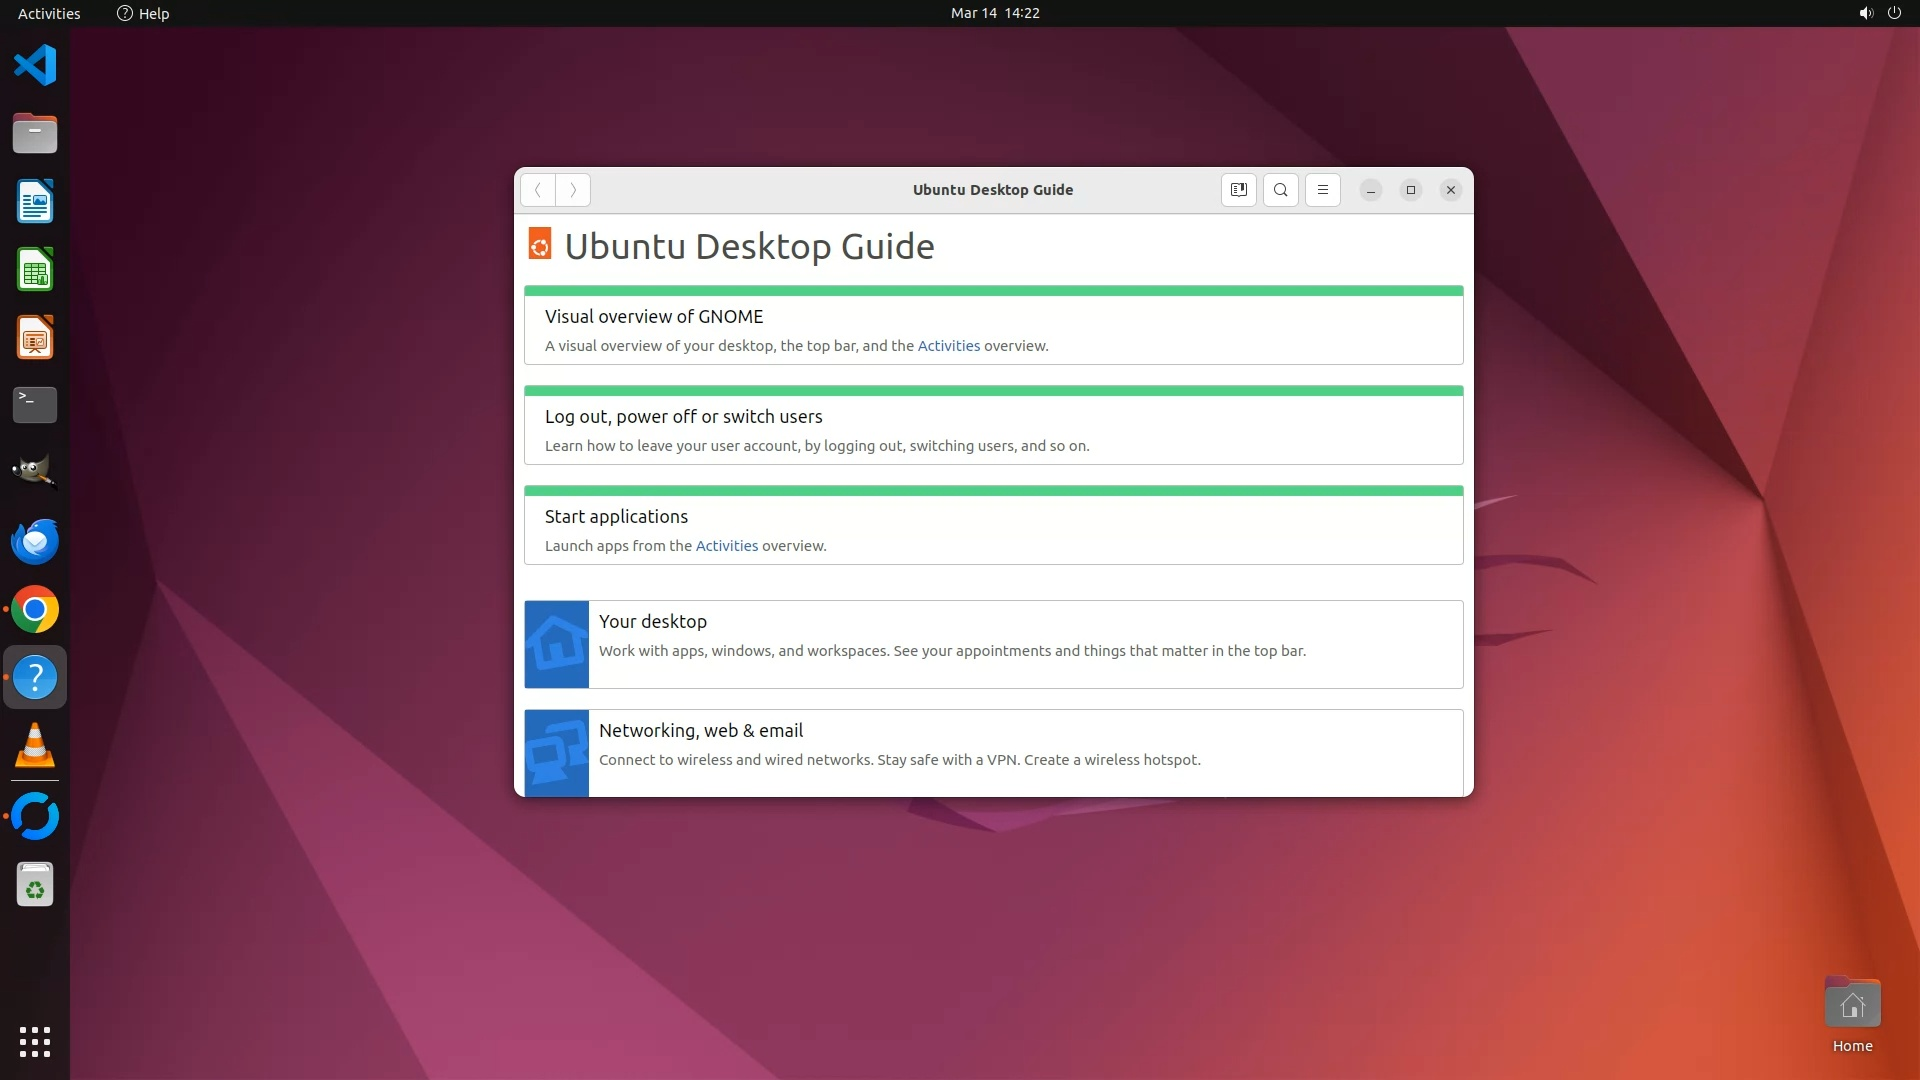Go back using the left arrow button
Viewport: 1920px width, 1080px height.
click(538, 190)
